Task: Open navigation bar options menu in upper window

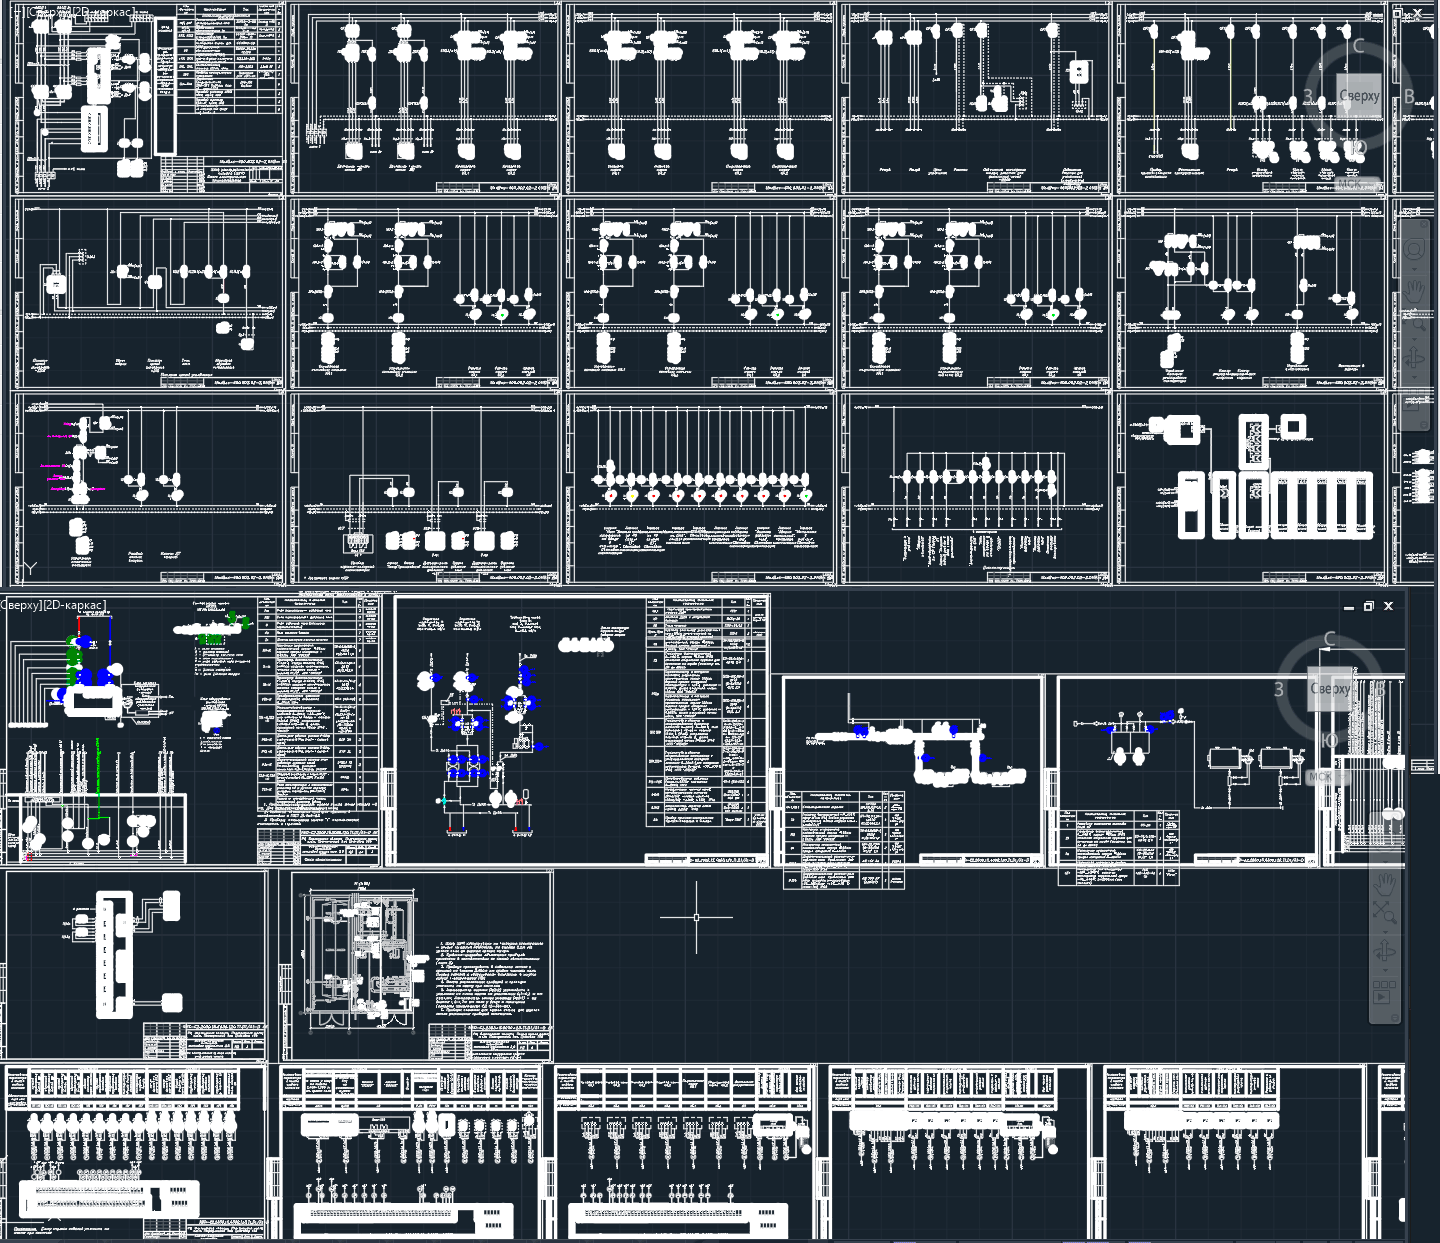Action: point(1423,424)
